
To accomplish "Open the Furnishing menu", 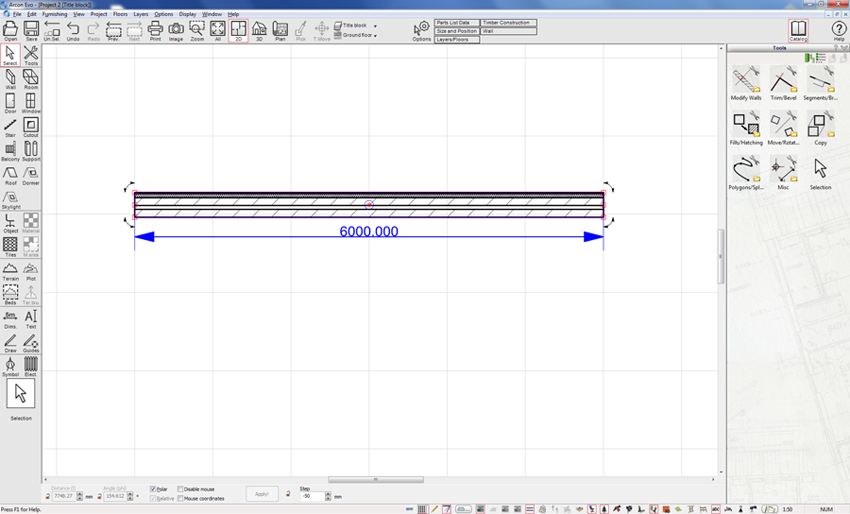I will (x=55, y=14).
